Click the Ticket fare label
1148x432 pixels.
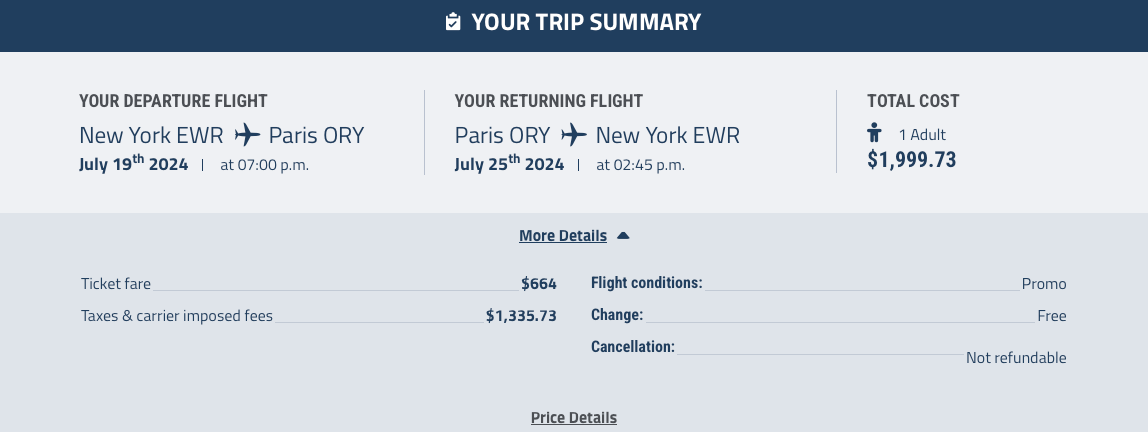[x=116, y=284]
